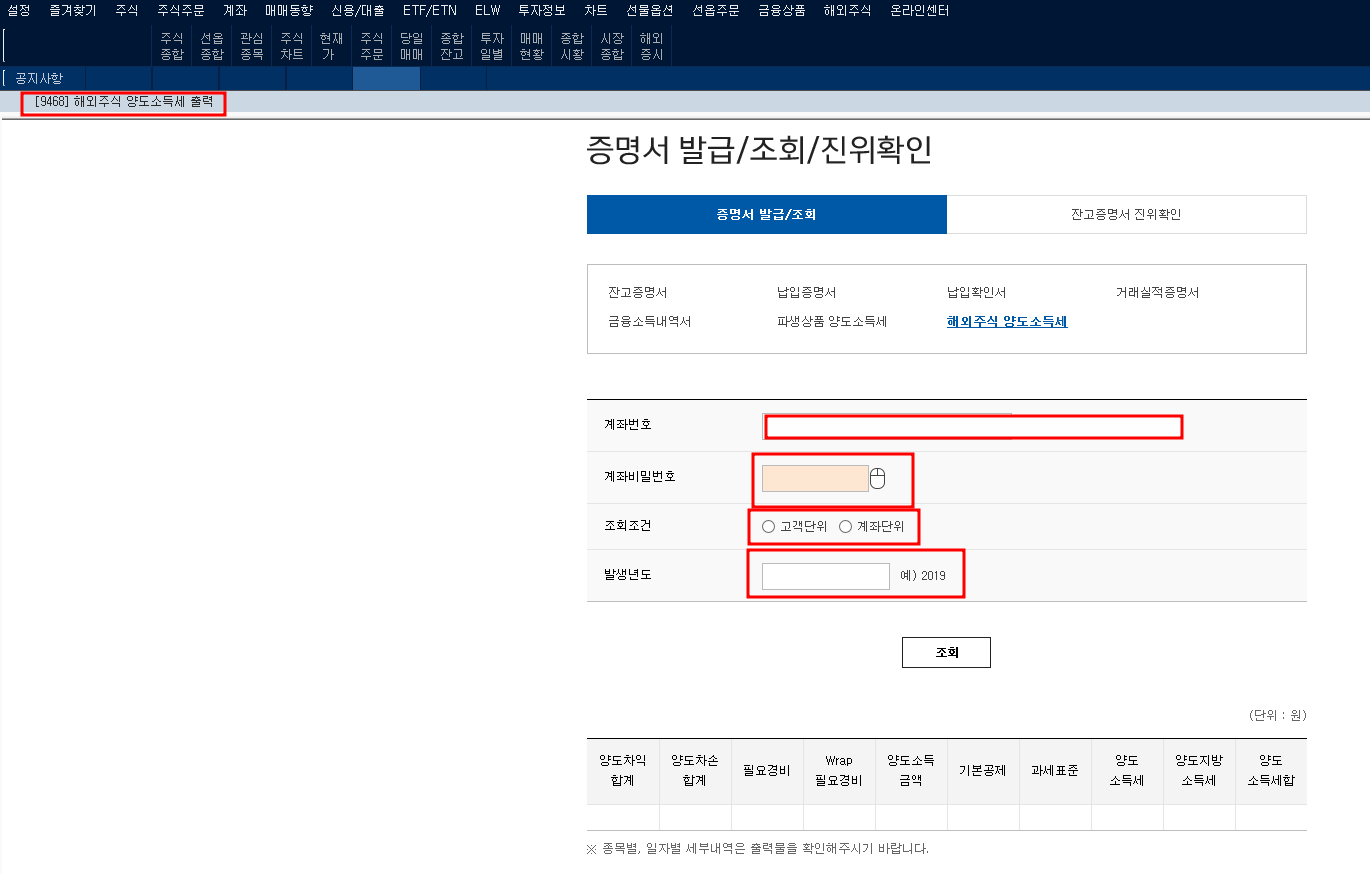Click the 주식종합 toolbar shortcut

click(x=172, y=46)
